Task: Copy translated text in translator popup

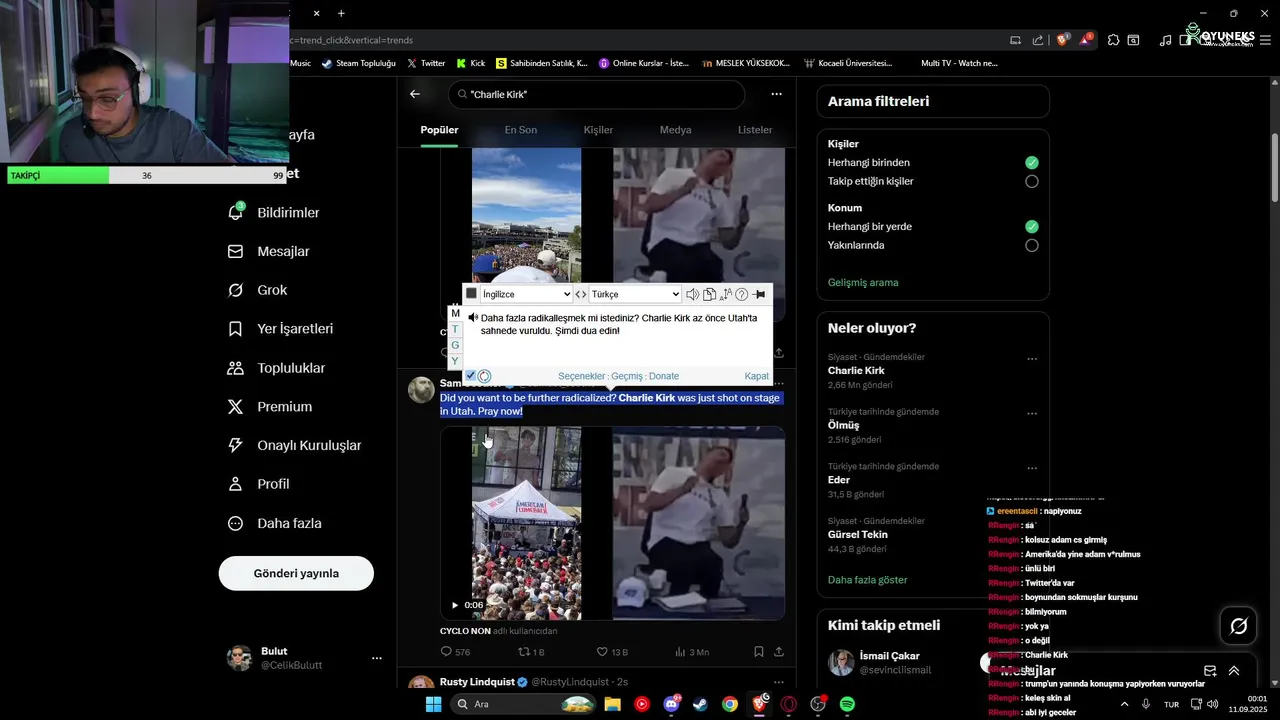Action: (x=709, y=294)
